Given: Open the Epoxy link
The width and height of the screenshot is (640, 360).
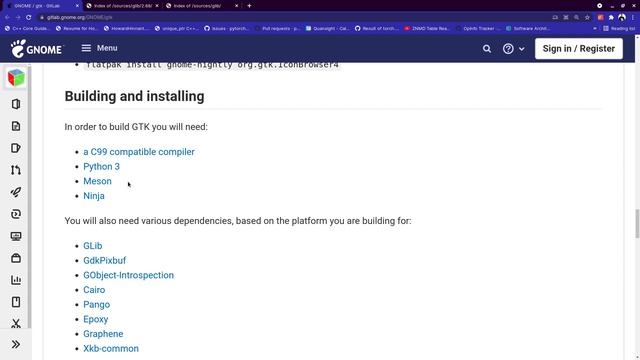Looking at the screenshot, I should (x=96, y=319).
